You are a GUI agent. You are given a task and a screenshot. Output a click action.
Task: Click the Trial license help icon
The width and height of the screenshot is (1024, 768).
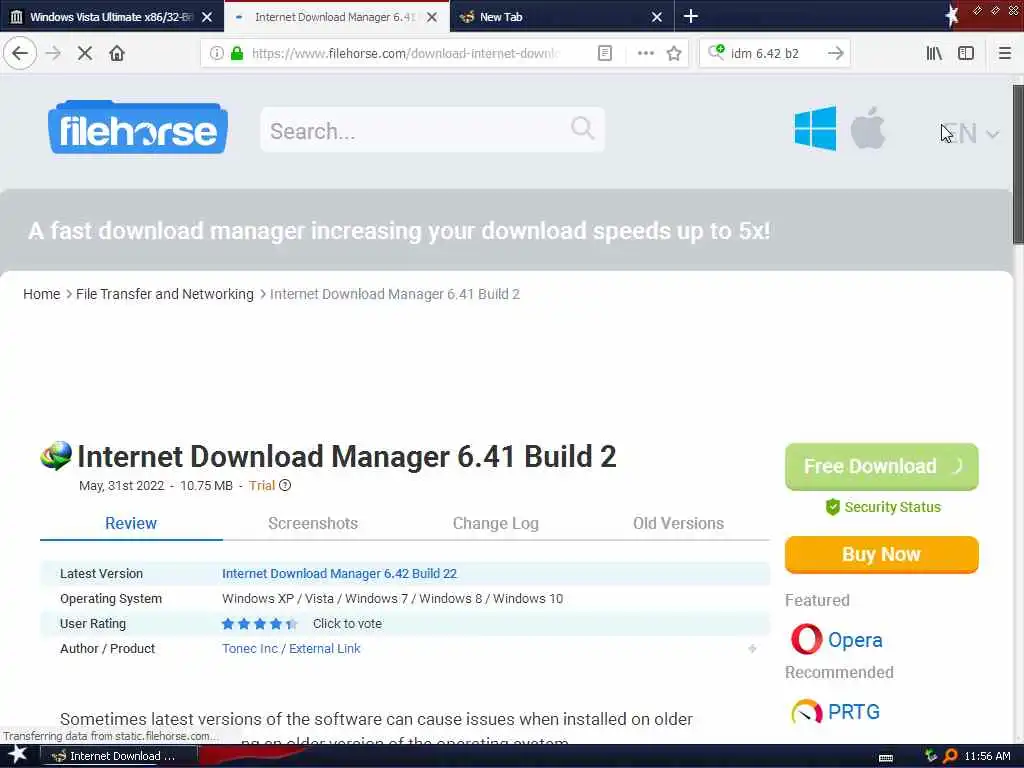(x=285, y=485)
